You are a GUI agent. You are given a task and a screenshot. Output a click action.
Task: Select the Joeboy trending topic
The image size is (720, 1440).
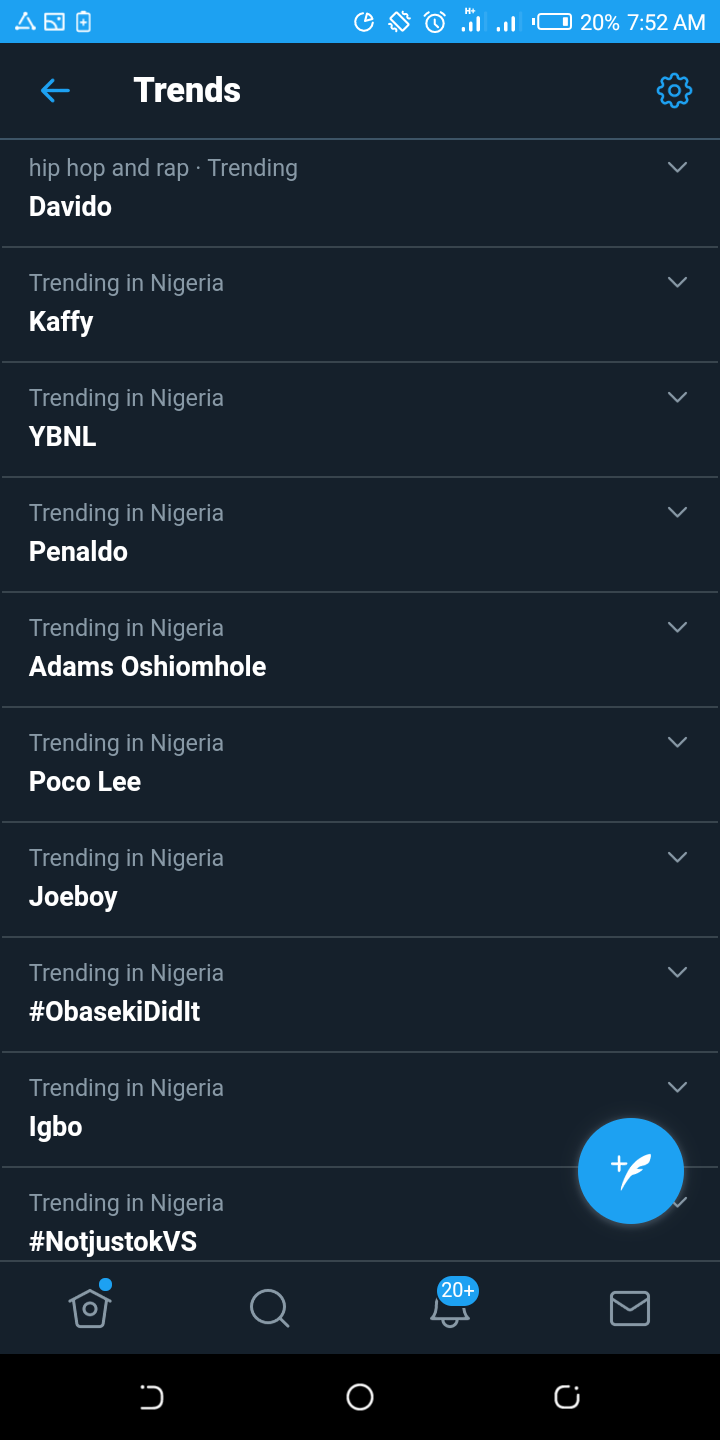click(x=73, y=896)
